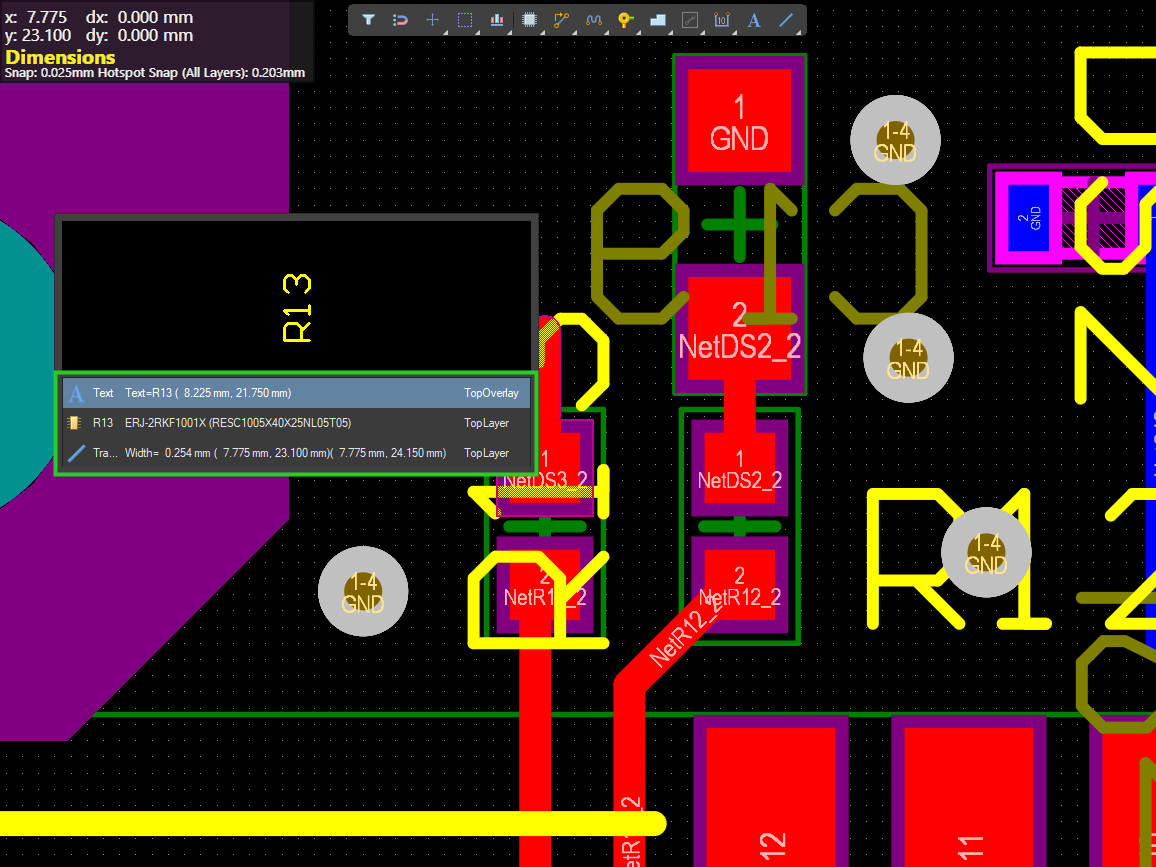Choose the Track Width 0.254 mm entry
This screenshot has height=867, width=1156.
[296, 453]
